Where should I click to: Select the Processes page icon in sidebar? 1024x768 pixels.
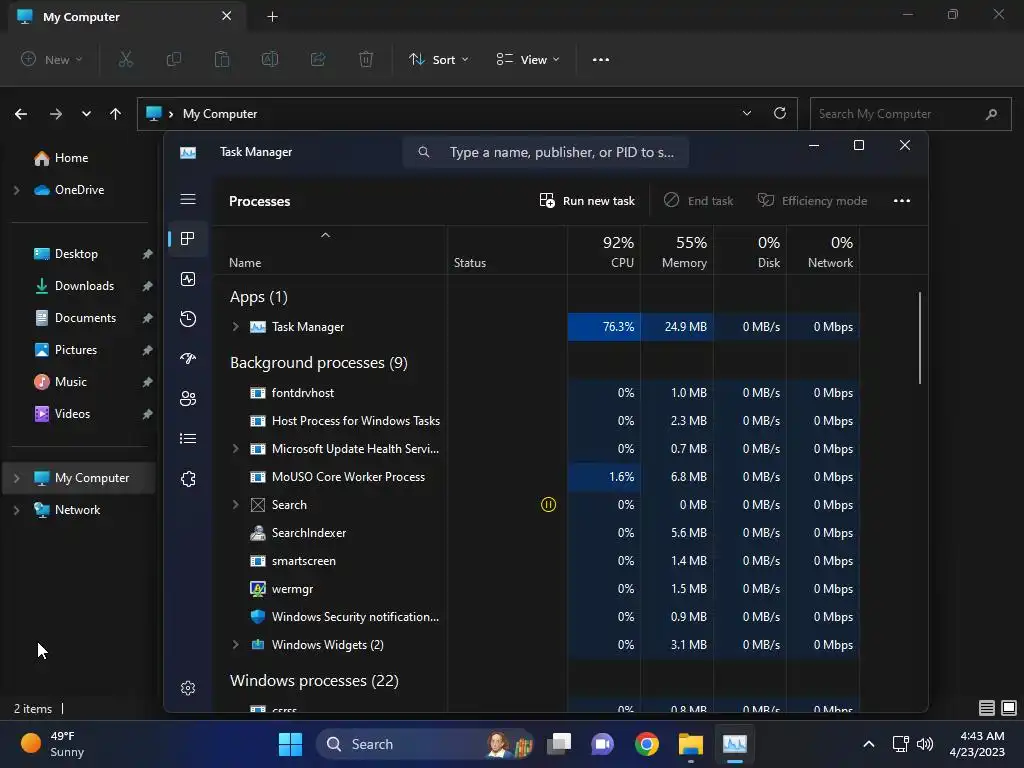(188, 239)
